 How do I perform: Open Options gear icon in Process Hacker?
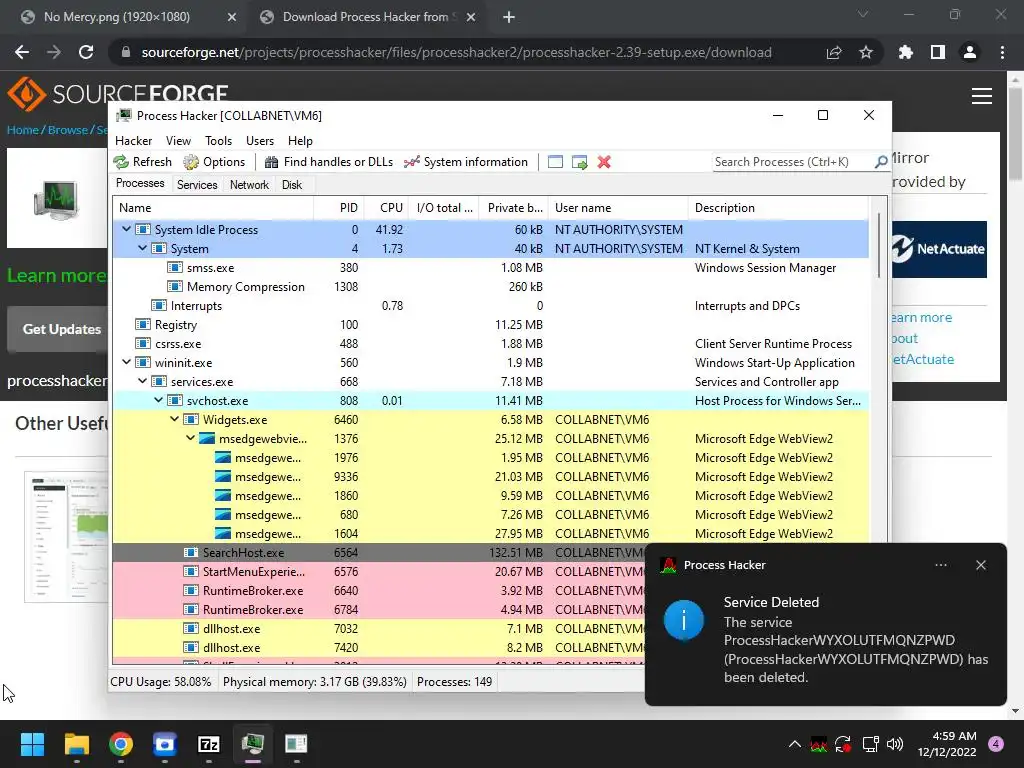point(191,162)
